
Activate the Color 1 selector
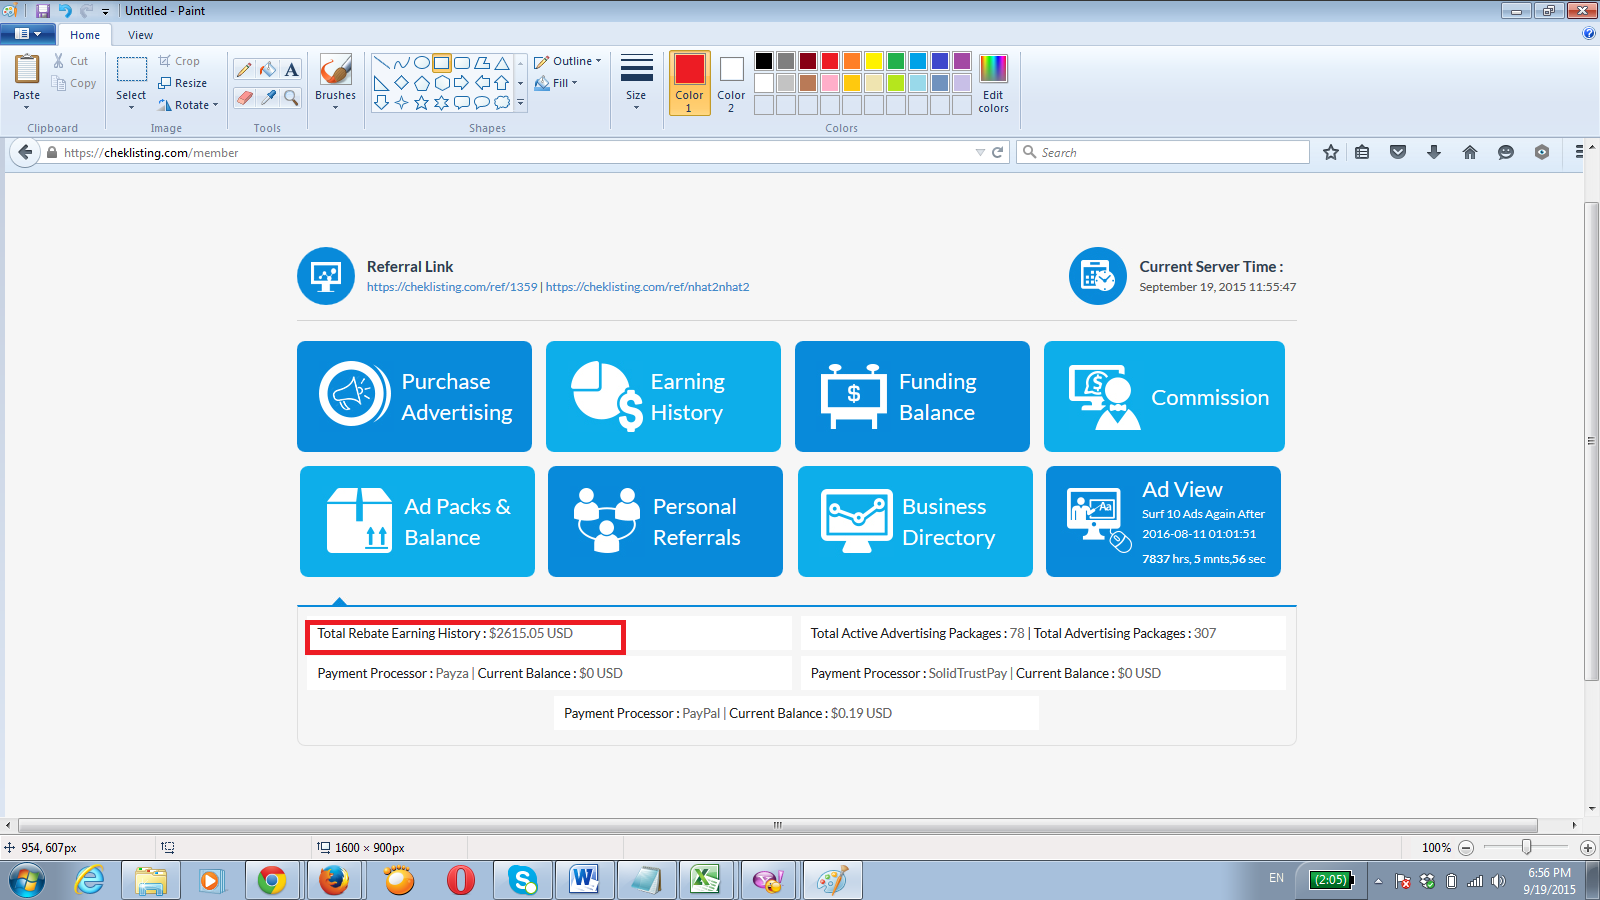point(689,83)
